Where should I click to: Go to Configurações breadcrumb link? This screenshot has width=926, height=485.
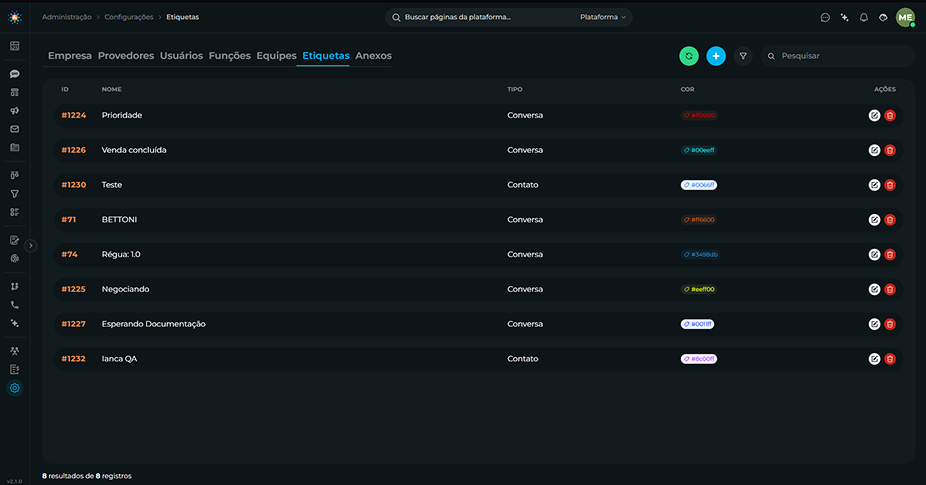point(129,17)
